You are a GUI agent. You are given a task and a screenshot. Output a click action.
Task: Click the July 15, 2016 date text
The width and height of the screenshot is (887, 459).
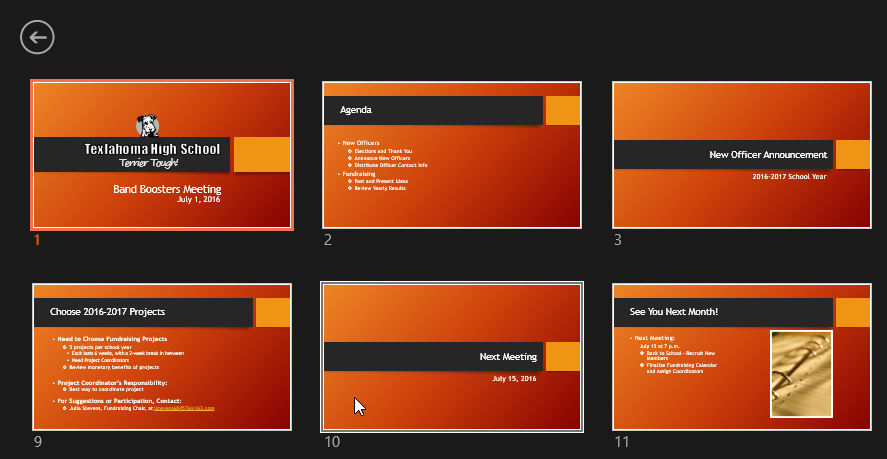pyautogui.click(x=514, y=379)
